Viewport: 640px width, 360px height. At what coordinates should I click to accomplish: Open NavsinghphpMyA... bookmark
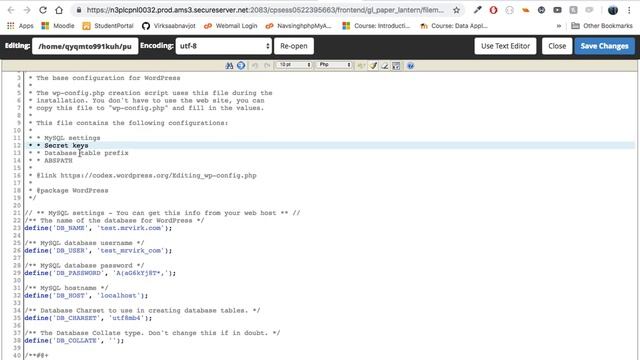(x=298, y=26)
